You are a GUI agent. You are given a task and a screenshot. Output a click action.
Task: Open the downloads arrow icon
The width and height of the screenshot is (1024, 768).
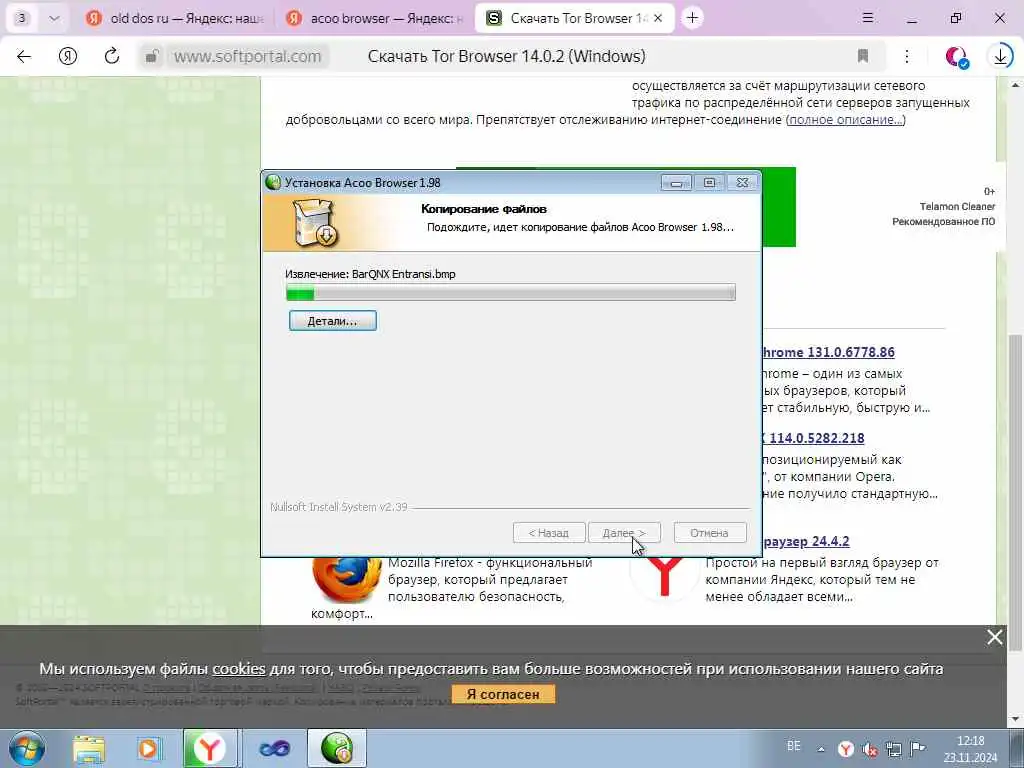point(1000,57)
